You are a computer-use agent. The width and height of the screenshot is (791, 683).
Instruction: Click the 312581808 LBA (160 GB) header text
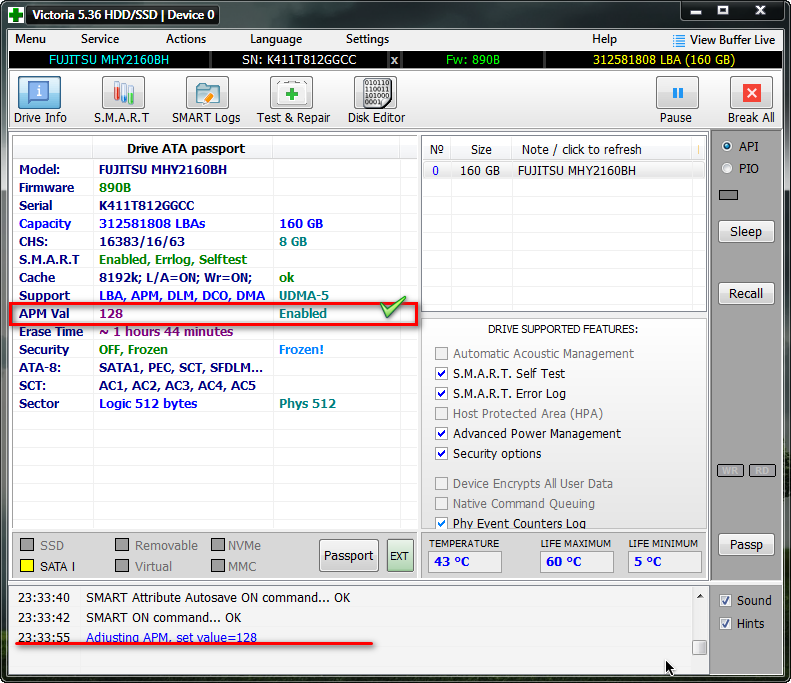[x=664, y=60]
